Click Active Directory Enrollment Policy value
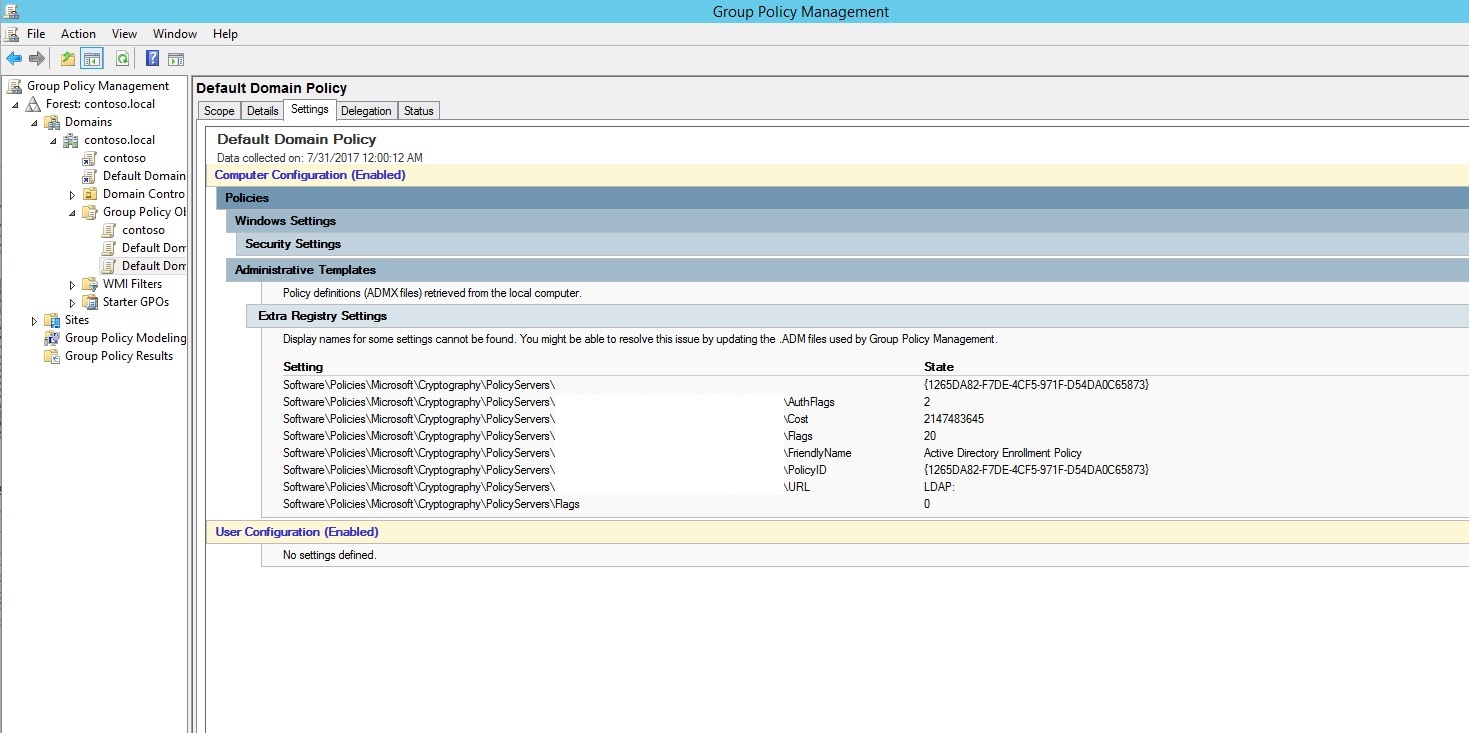Screen dimensions: 1469x733 (1003, 453)
